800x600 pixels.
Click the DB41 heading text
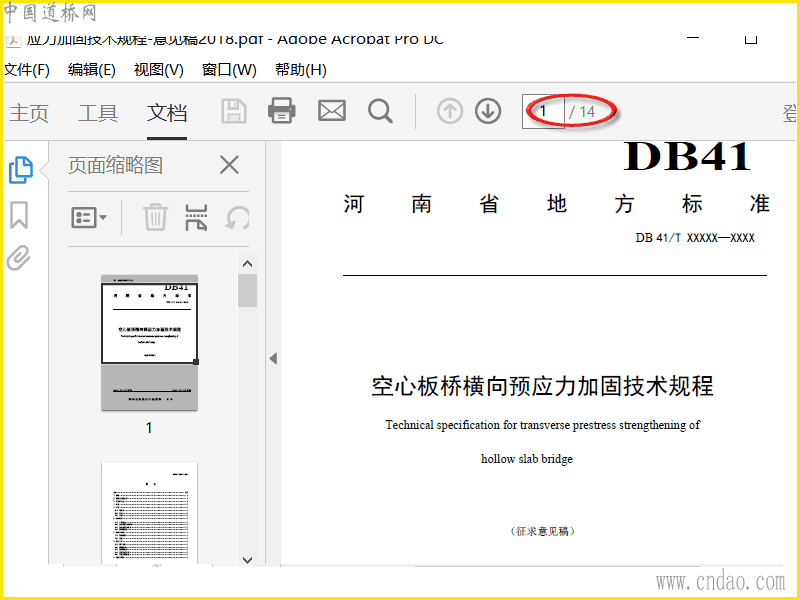(687, 157)
